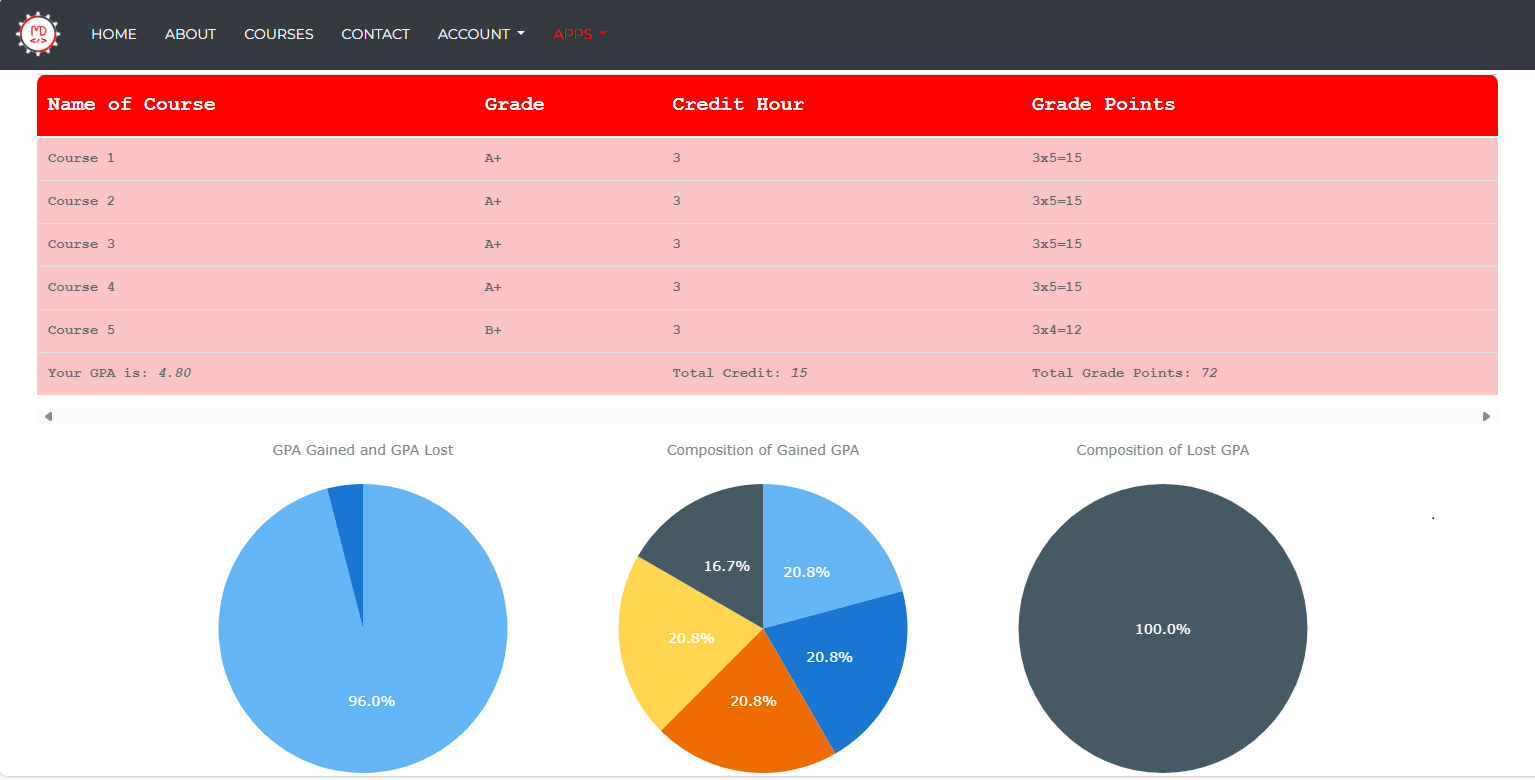Navigate to the CONTACT page

click(x=375, y=34)
